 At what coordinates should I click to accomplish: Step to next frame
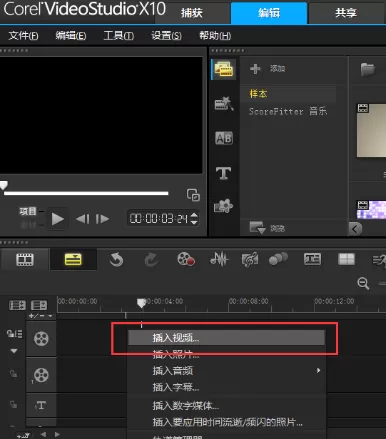[102, 219]
